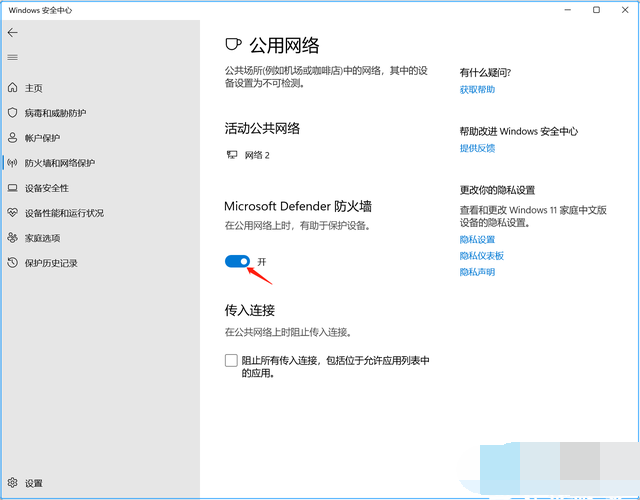Open 家庭选项 family icon

tap(13, 238)
